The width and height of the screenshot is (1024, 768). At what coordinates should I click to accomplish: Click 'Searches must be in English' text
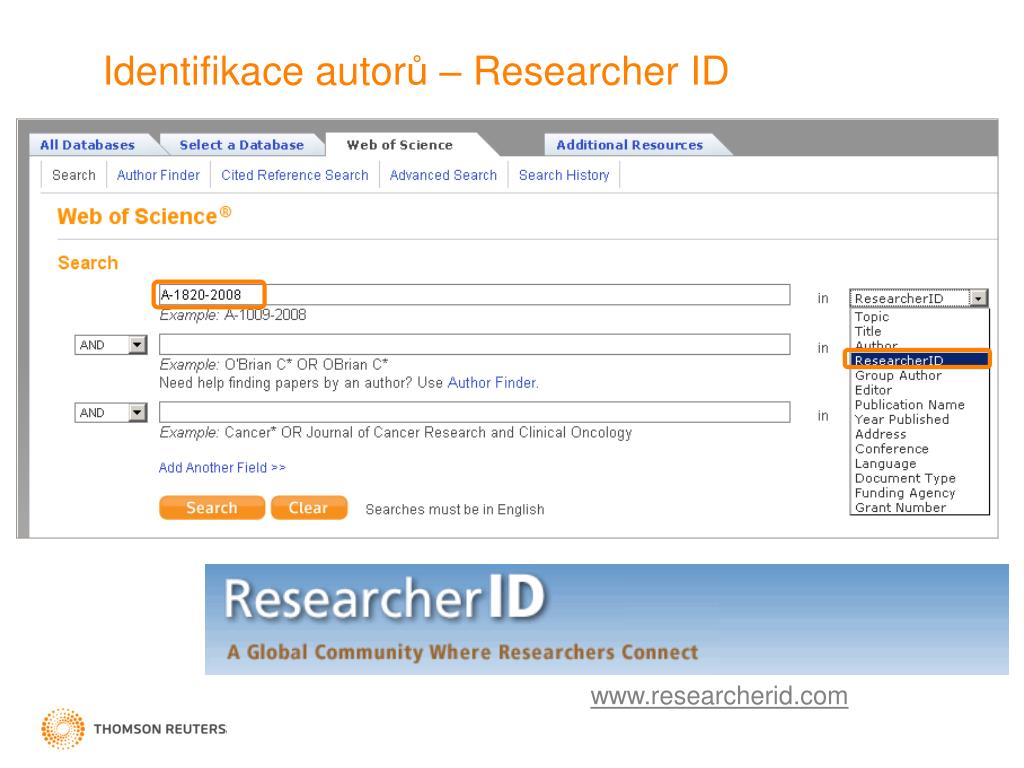click(x=455, y=509)
